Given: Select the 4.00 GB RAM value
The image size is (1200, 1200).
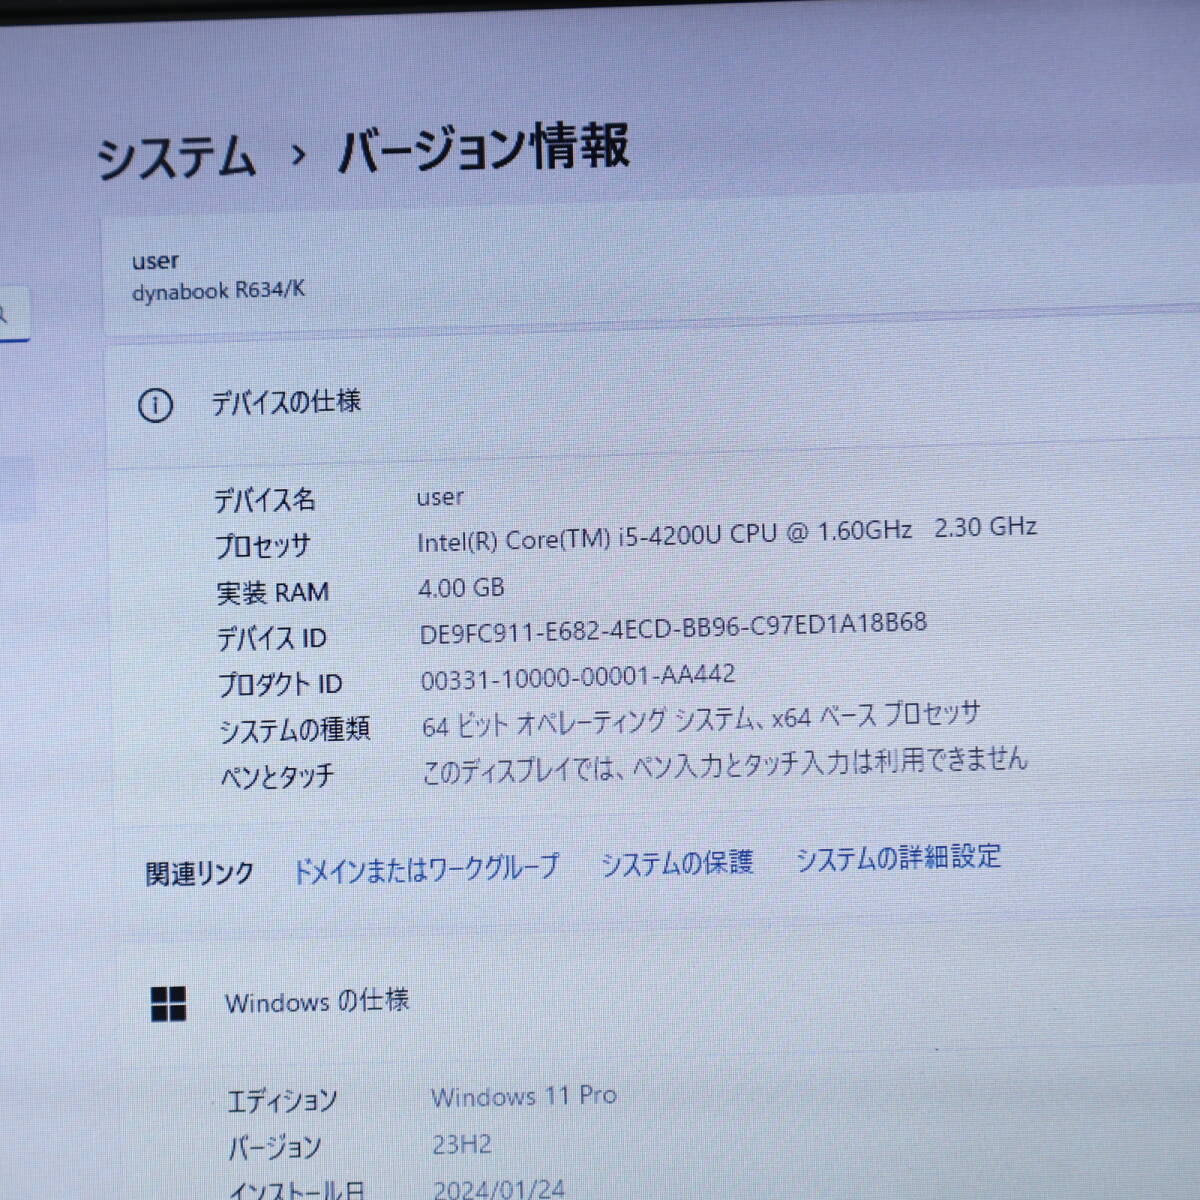Looking at the screenshot, I should tap(461, 588).
